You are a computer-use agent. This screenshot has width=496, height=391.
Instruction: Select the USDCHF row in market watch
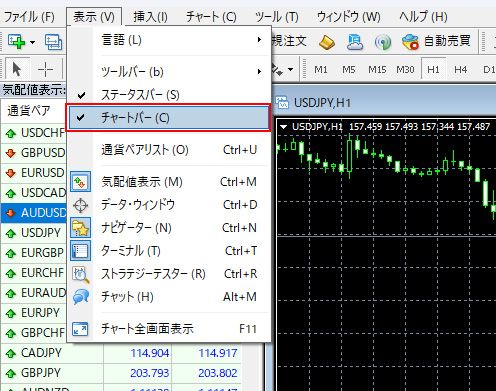pyautogui.click(x=34, y=133)
